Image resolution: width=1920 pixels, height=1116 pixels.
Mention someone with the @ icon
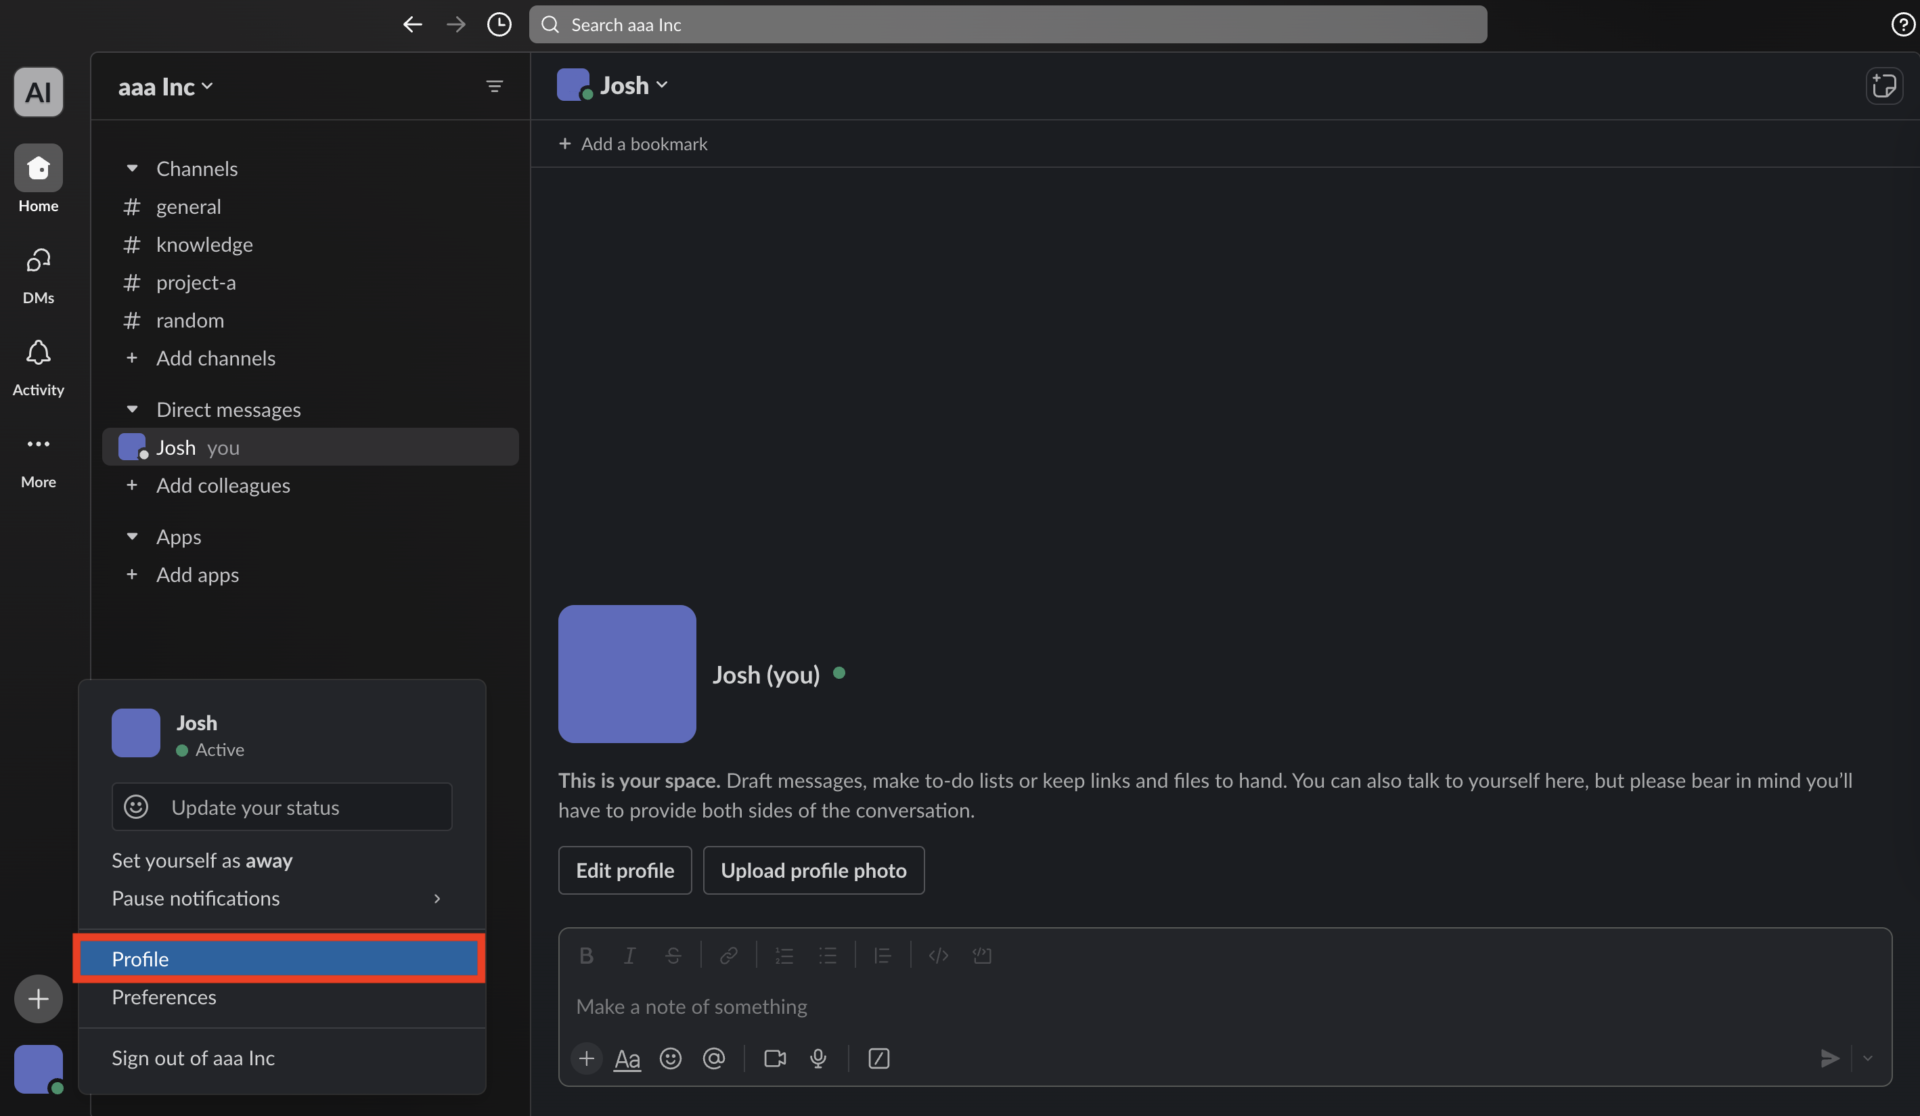[x=714, y=1058]
